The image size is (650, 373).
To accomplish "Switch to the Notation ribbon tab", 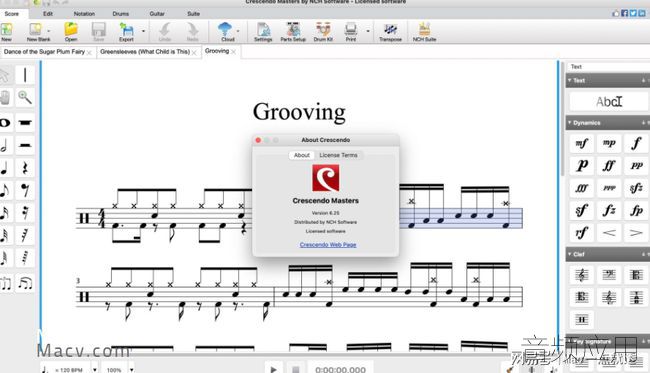I will [84, 14].
